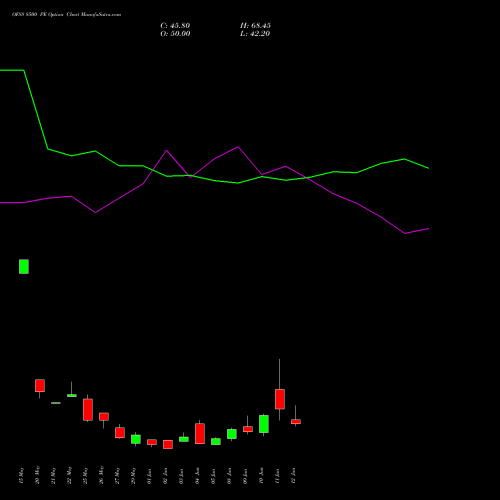The height and width of the screenshot is (500, 500).
Task: Click the green candle above the 08 Jun label
Action: [x=232, y=434]
